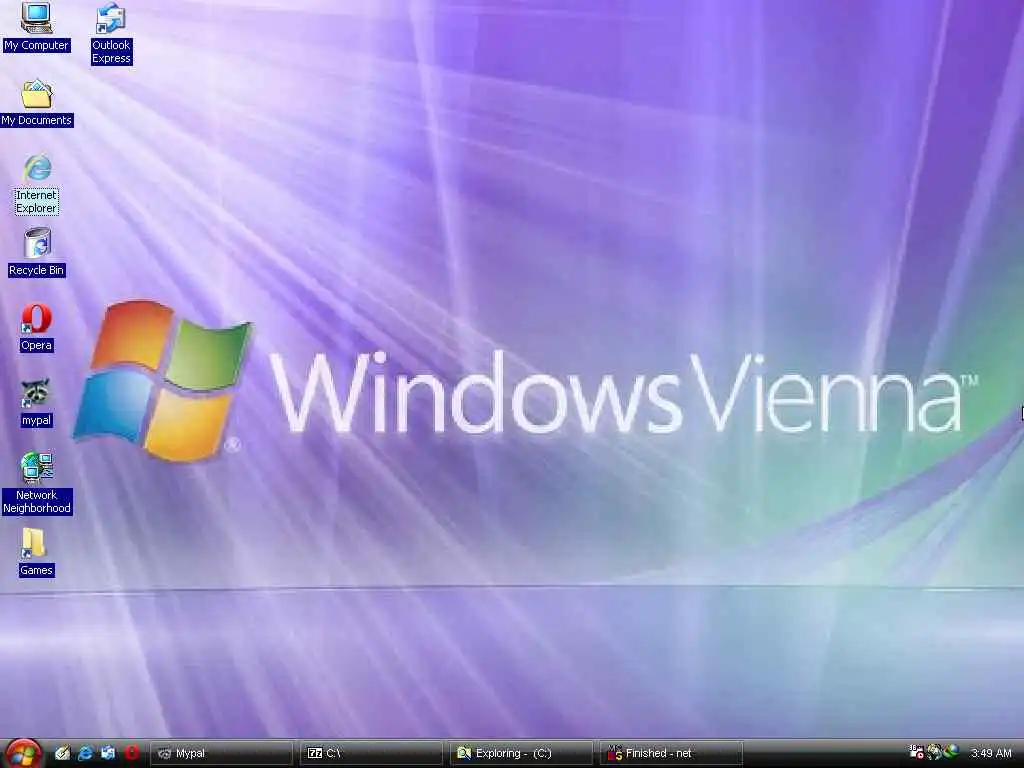Open the Start menu orb
1024x768 pixels.
(x=23, y=753)
